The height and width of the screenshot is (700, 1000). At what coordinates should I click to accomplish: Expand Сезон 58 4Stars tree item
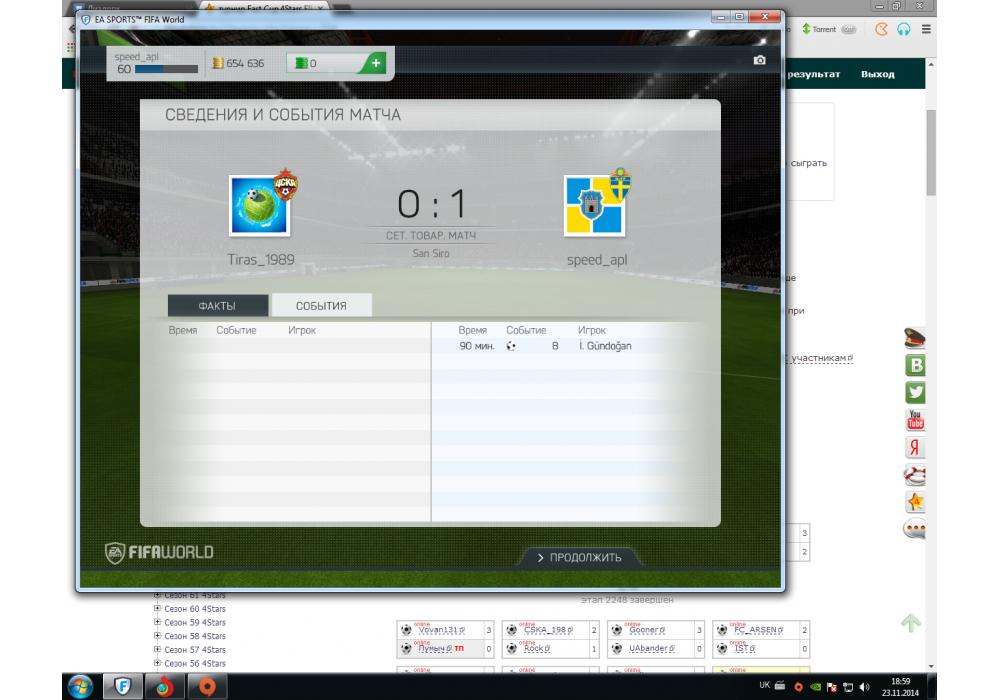click(157, 636)
